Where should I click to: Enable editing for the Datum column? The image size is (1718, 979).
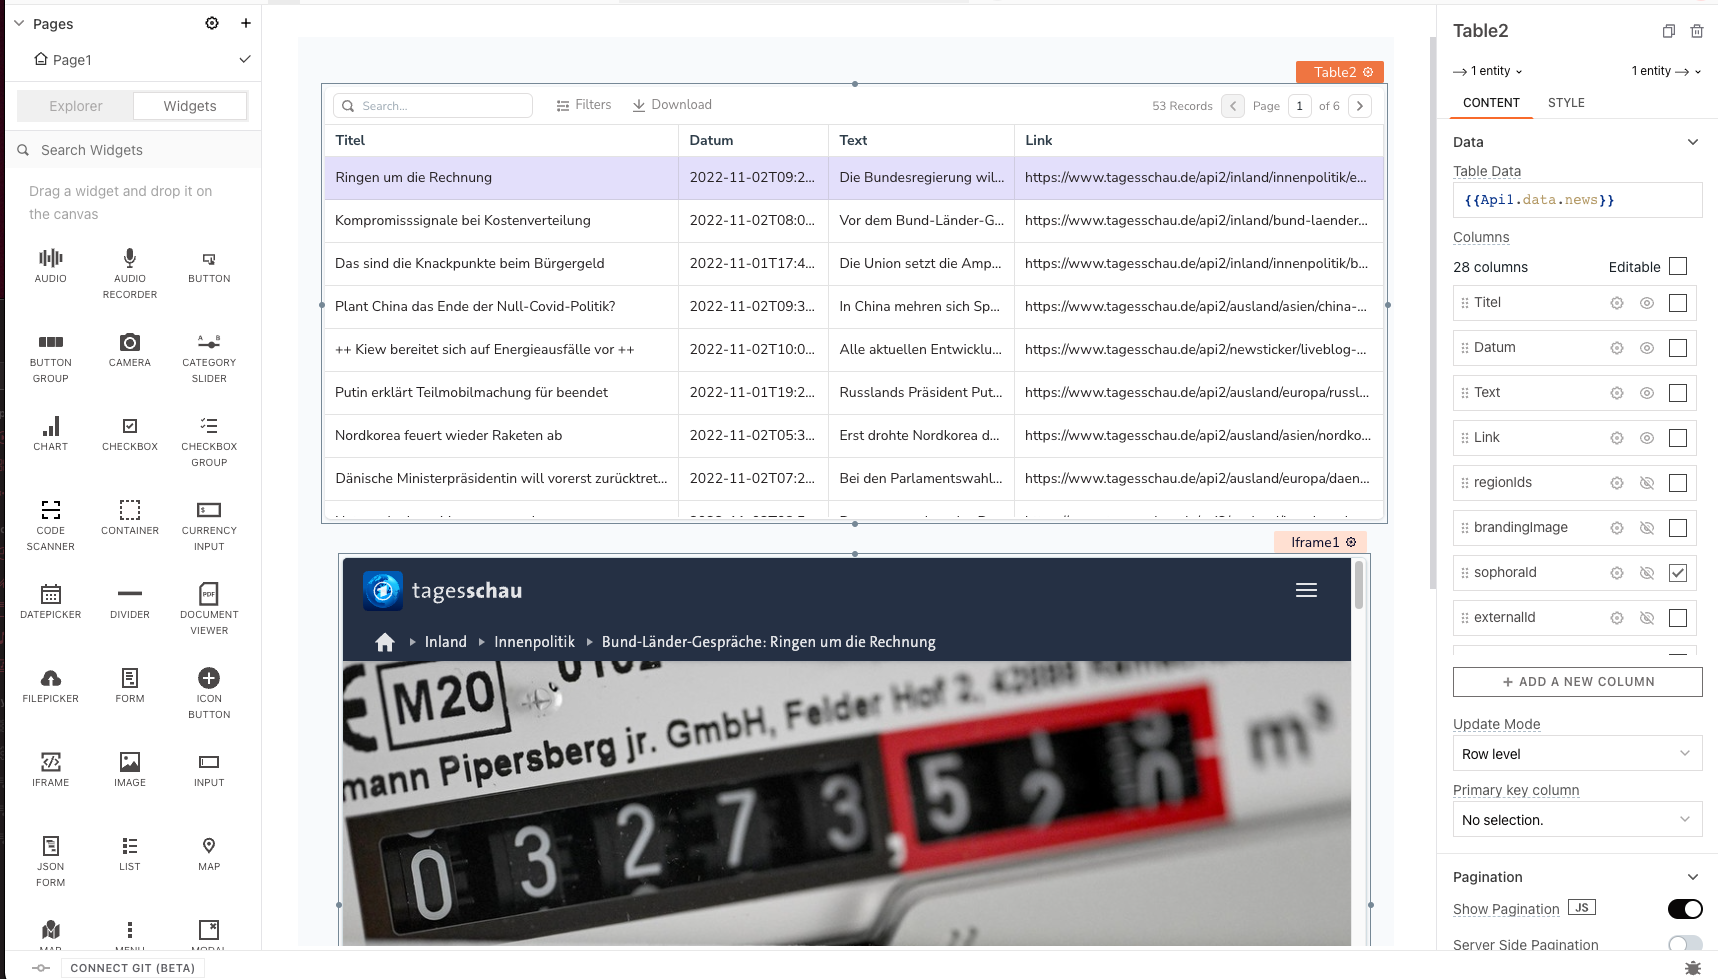tap(1678, 348)
